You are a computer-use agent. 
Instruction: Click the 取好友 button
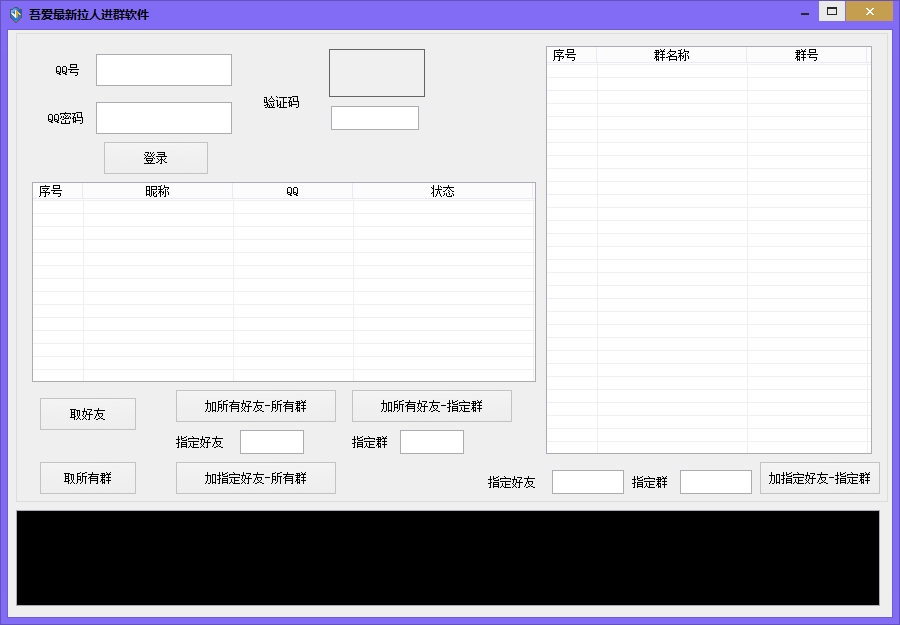(88, 414)
